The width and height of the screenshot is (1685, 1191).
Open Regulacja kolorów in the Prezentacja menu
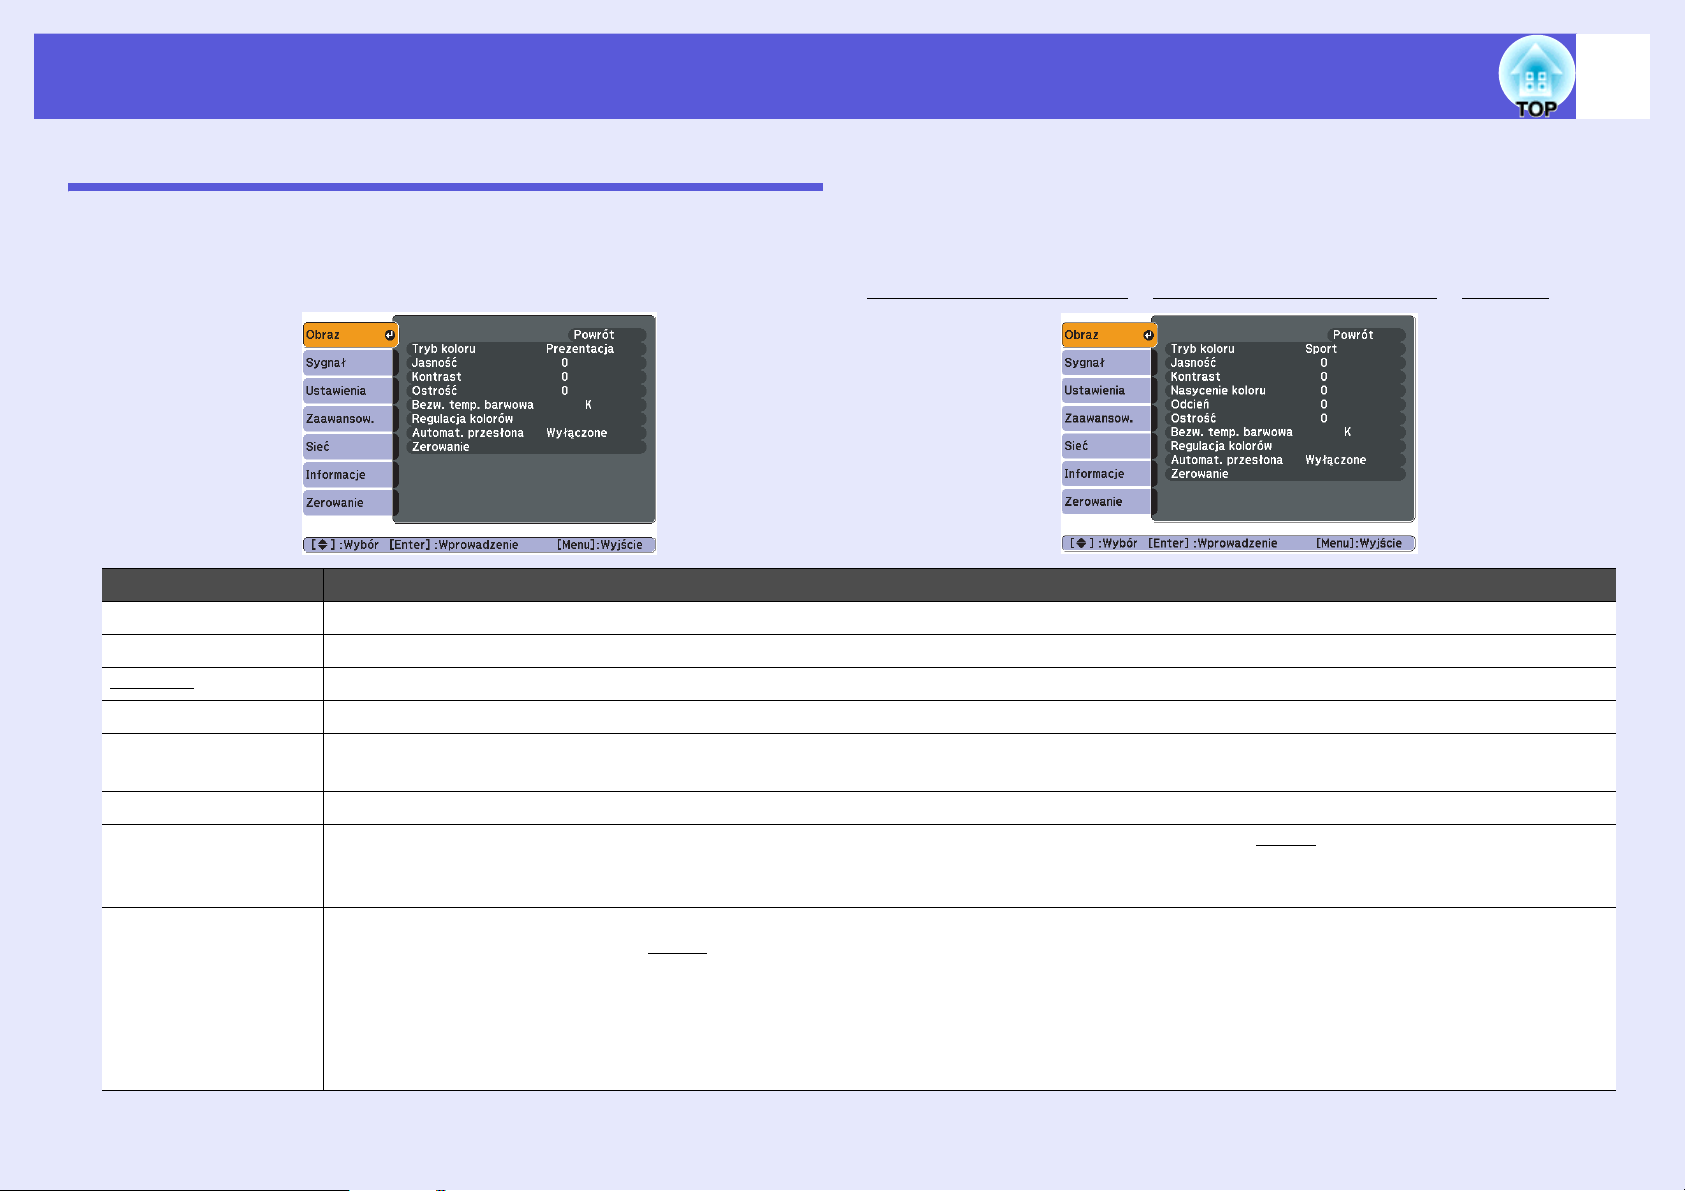[527, 419]
